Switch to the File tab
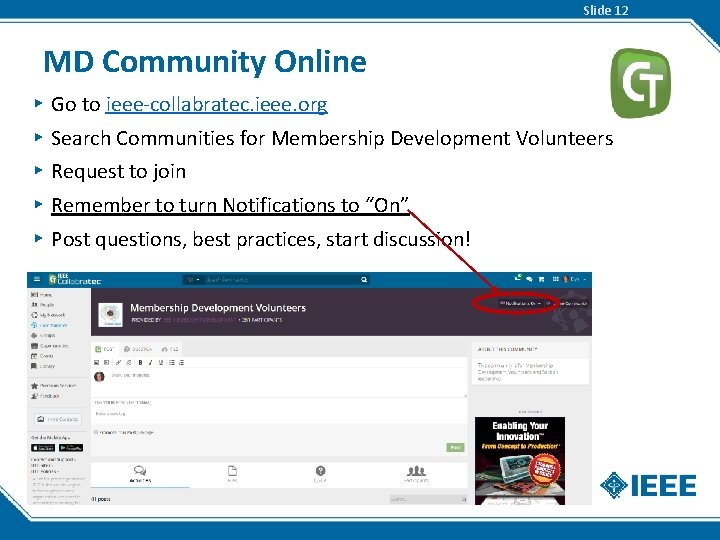The image size is (720, 540). pyautogui.click(x=170, y=349)
